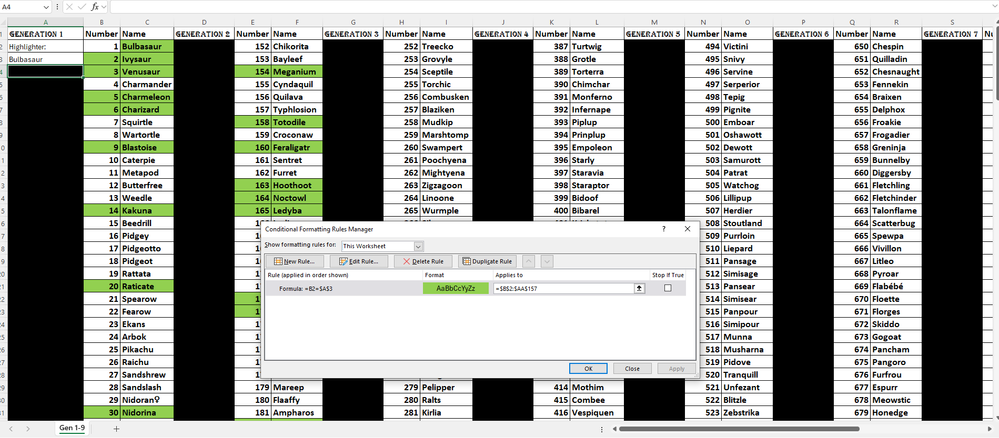Duplicate the selected rule
The width and height of the screenshot is (999, 438).
pos(486,261)
